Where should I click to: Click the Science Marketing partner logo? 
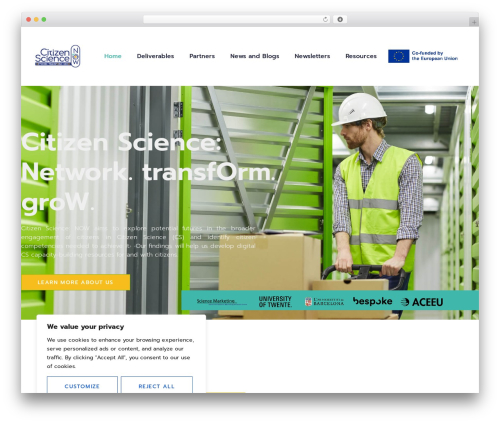[222, 301]
